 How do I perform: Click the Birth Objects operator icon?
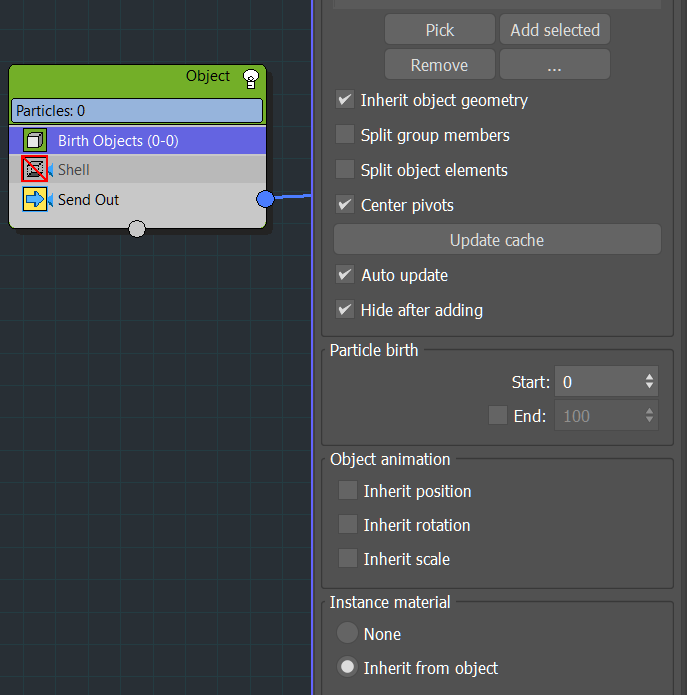(35, 141)
